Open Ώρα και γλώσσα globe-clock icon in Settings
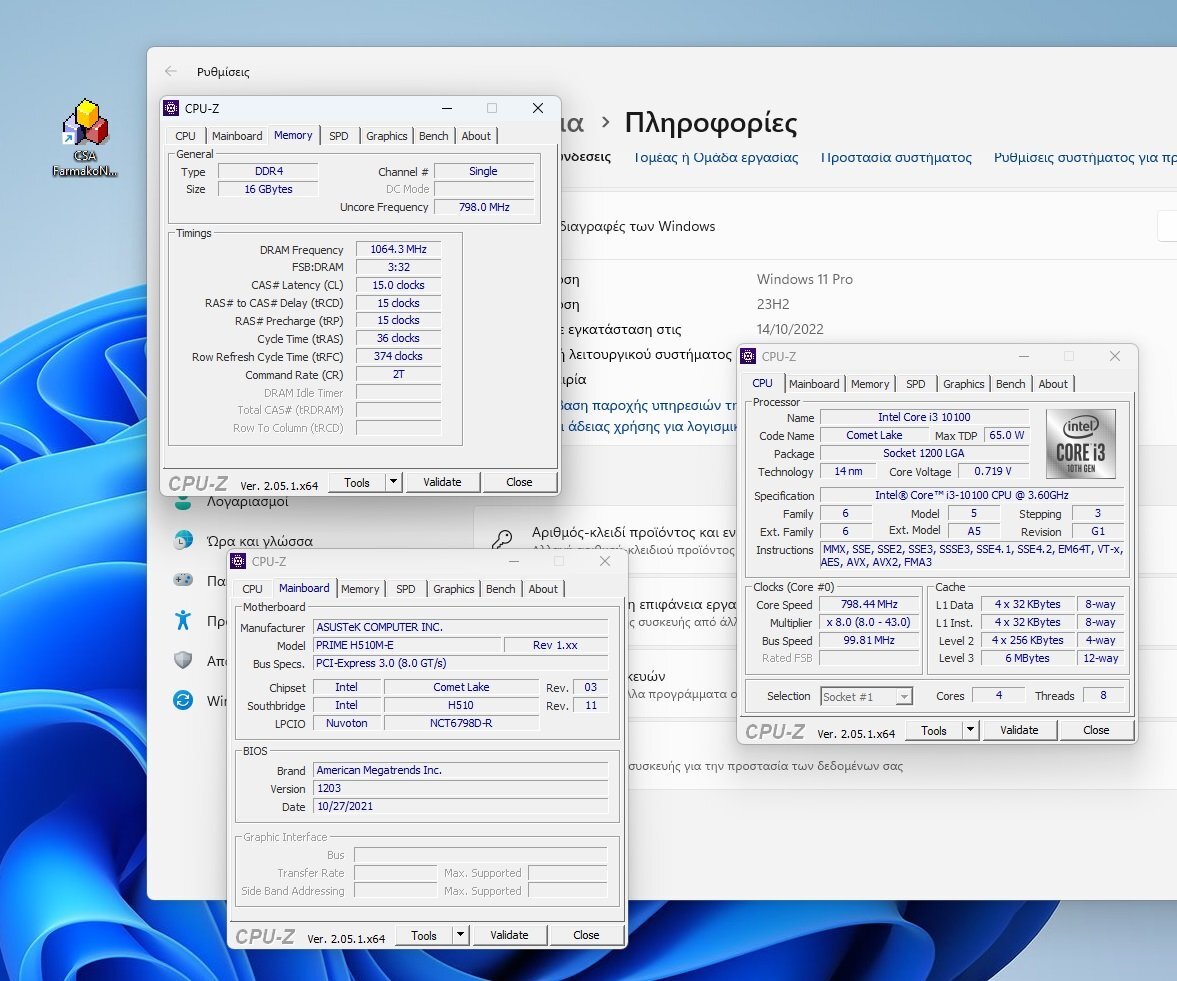 tap(183, 540)
